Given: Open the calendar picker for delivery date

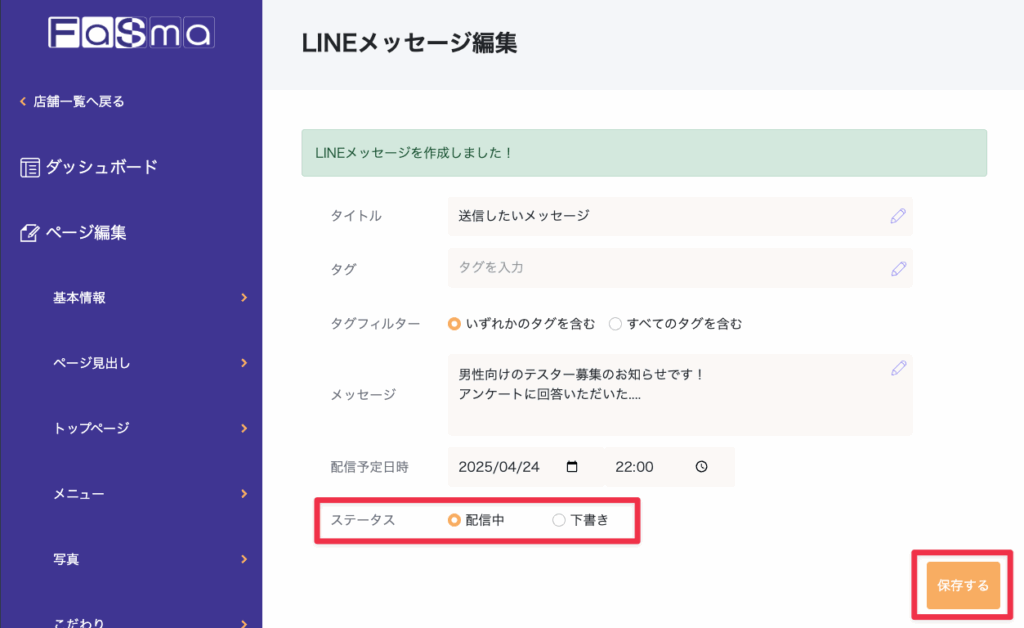Looking at the screenshot, I should pyautogui.click(x=572, y=467).
